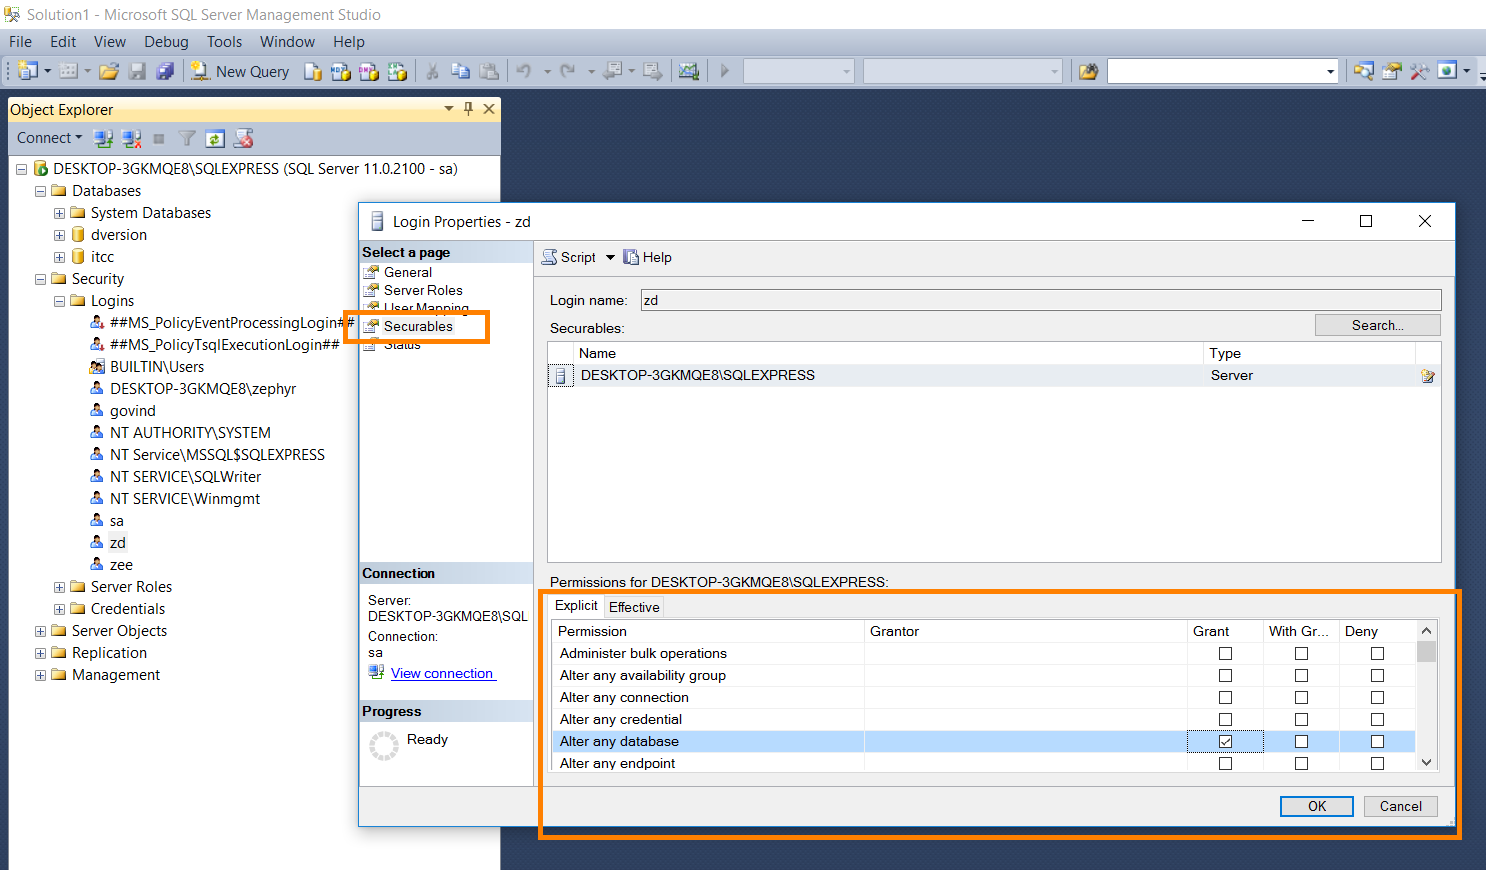Expand the Server Roles folder
This screenshot has height=870, width=1486.
59,587
